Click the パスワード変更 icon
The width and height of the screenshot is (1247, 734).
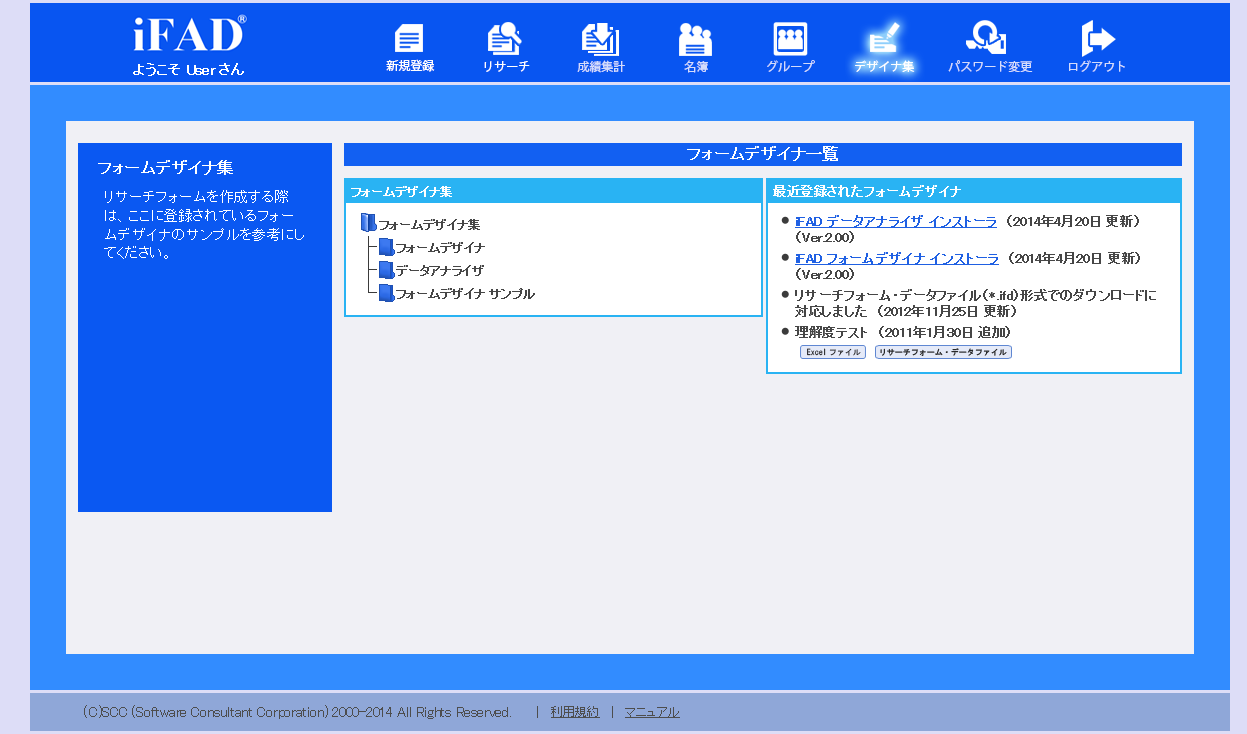tap(989, 39)
